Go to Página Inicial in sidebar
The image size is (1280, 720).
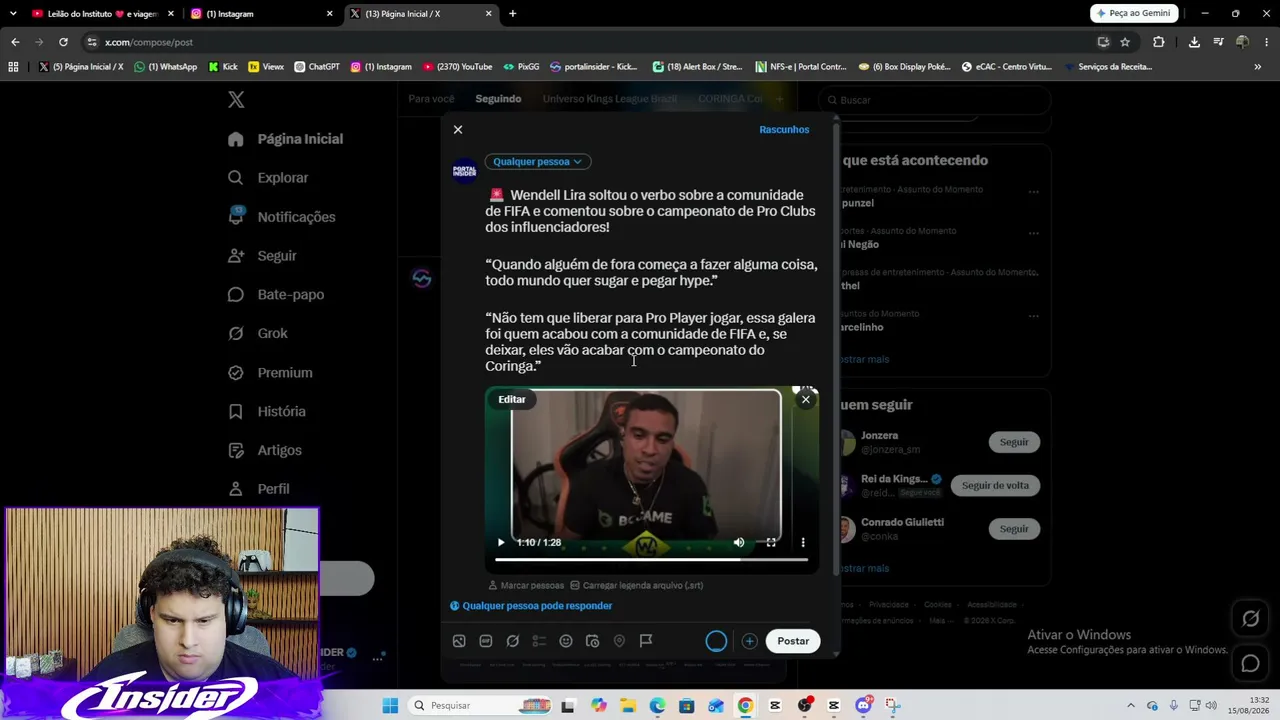click(x=286, y=139)
